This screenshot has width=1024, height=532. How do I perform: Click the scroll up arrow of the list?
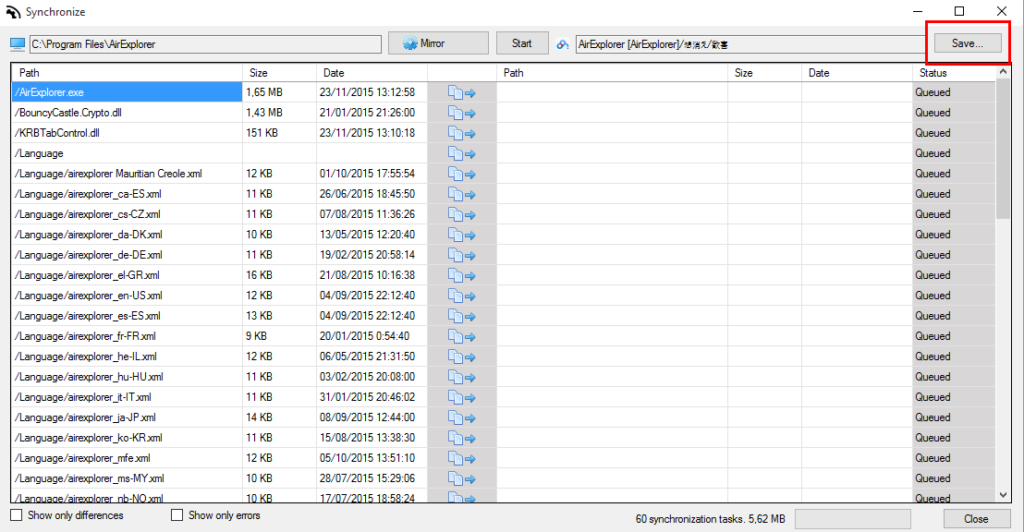pos(1003,71)
